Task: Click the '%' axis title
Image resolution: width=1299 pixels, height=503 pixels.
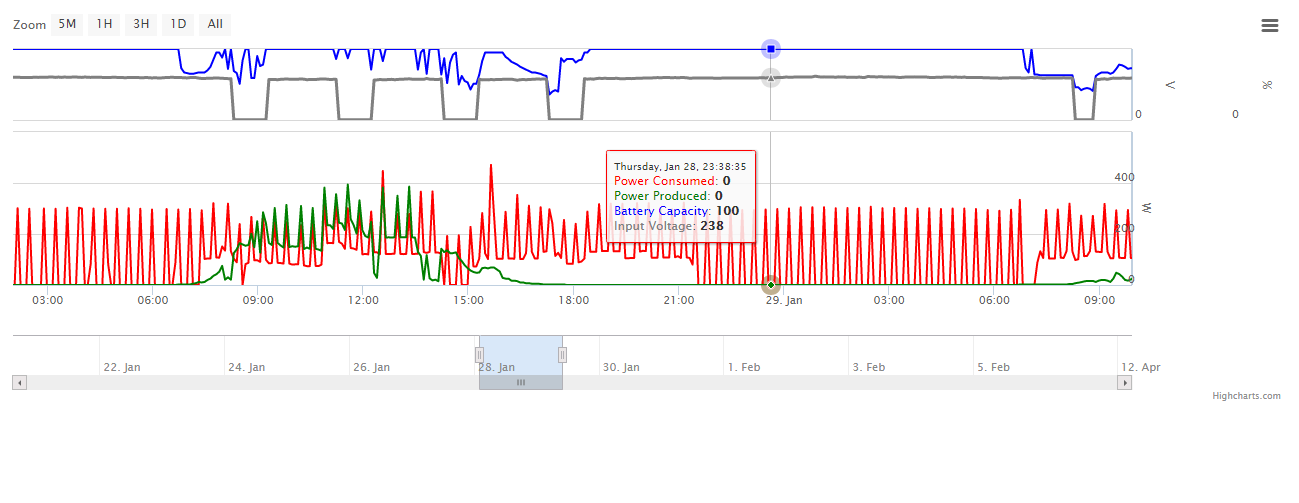Action: (1268, 85)
